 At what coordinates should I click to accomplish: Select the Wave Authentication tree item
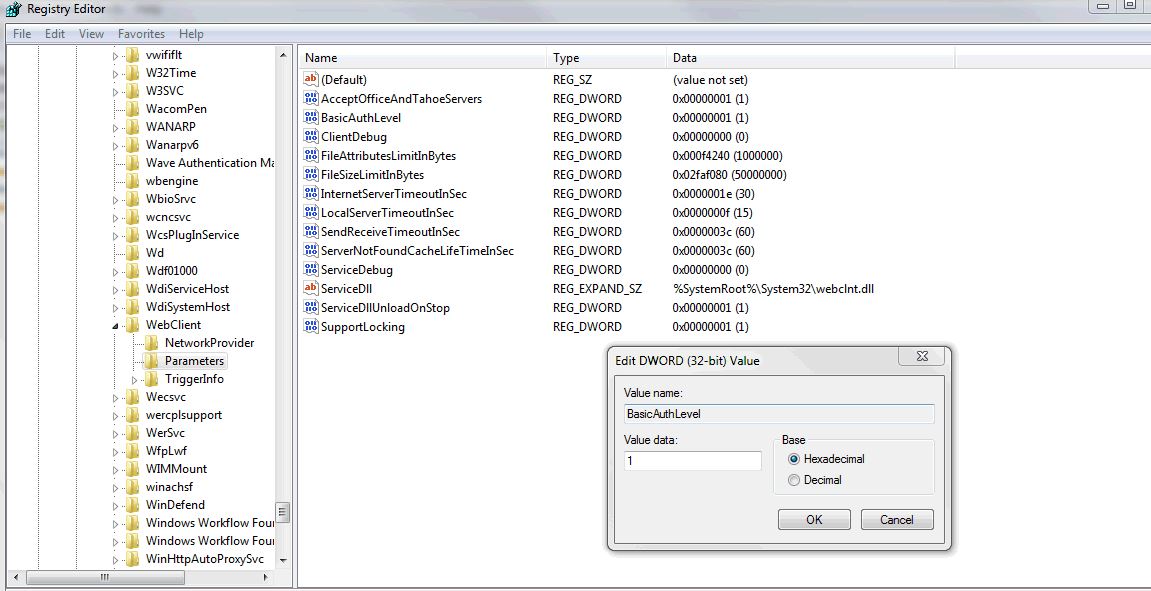coord(210,163)
